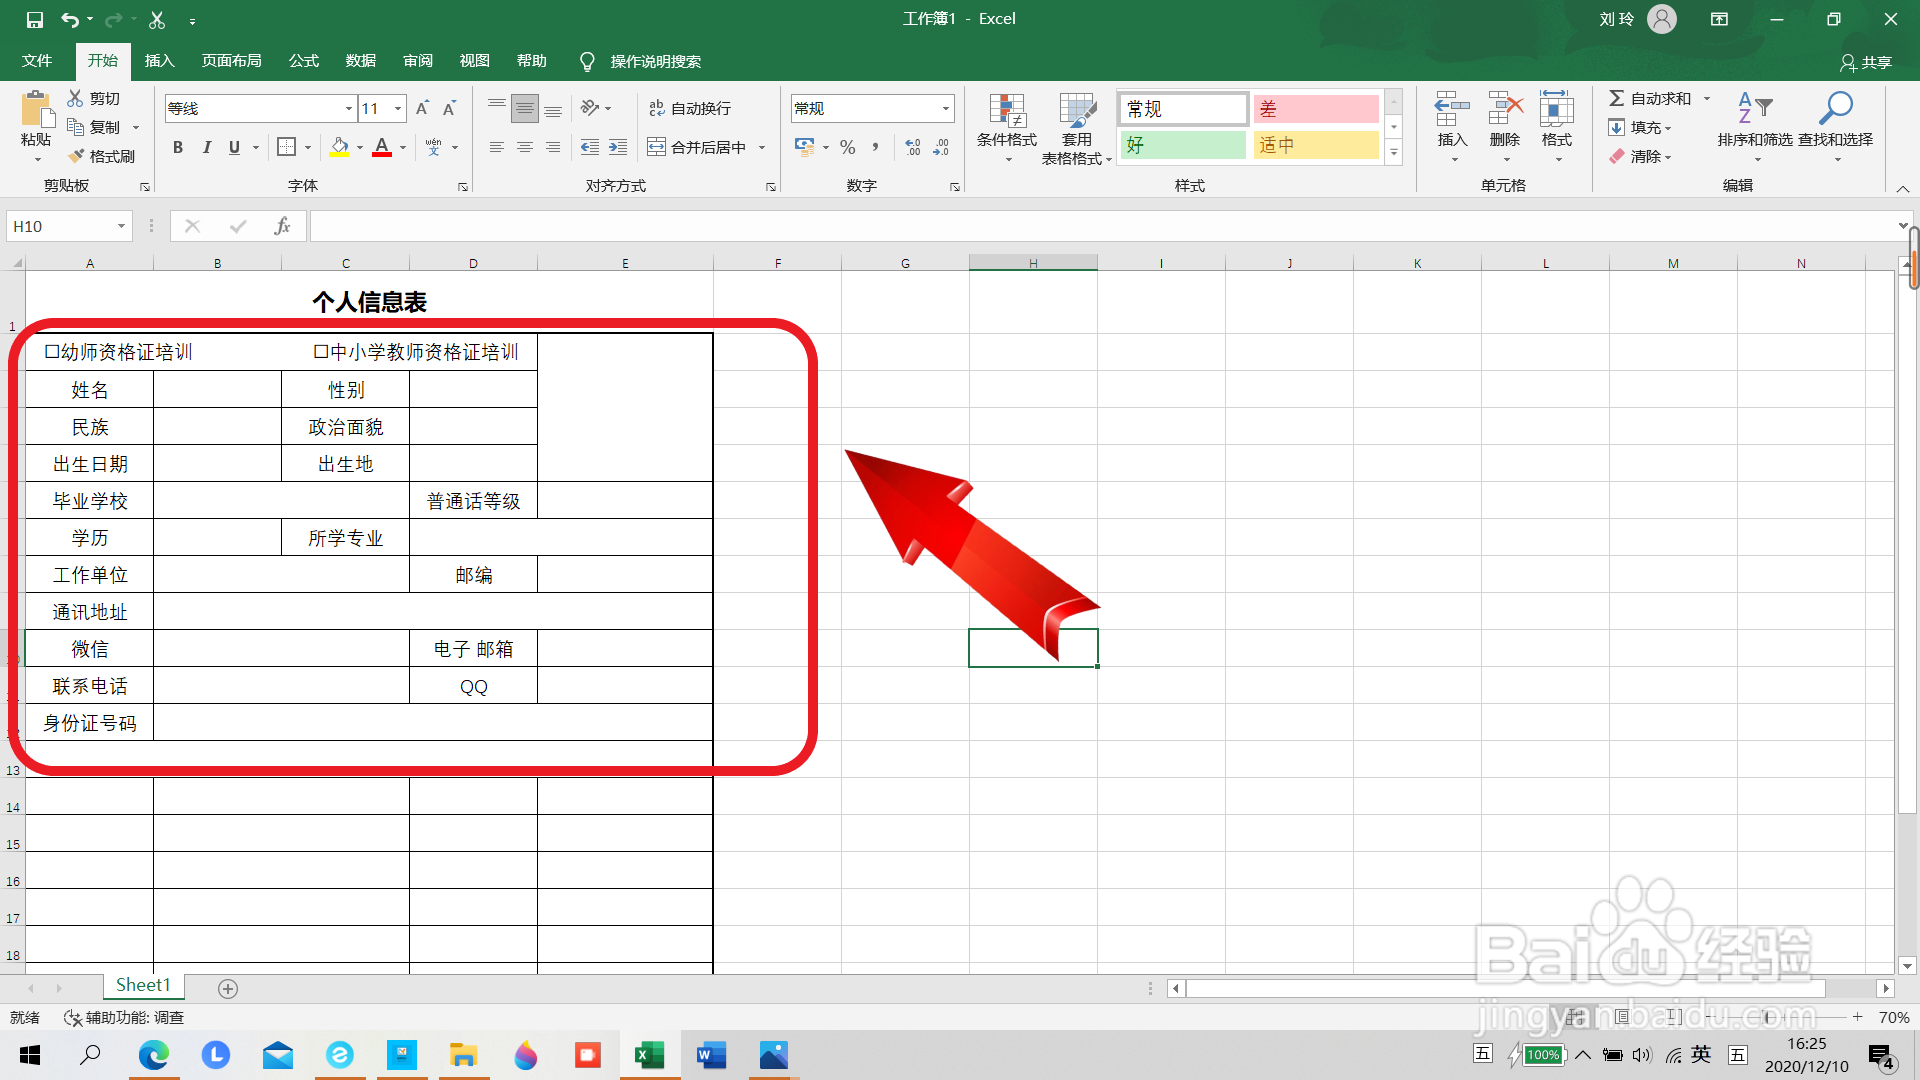
Task: Click the Format Painter brush icon
Action: [77, 156]
